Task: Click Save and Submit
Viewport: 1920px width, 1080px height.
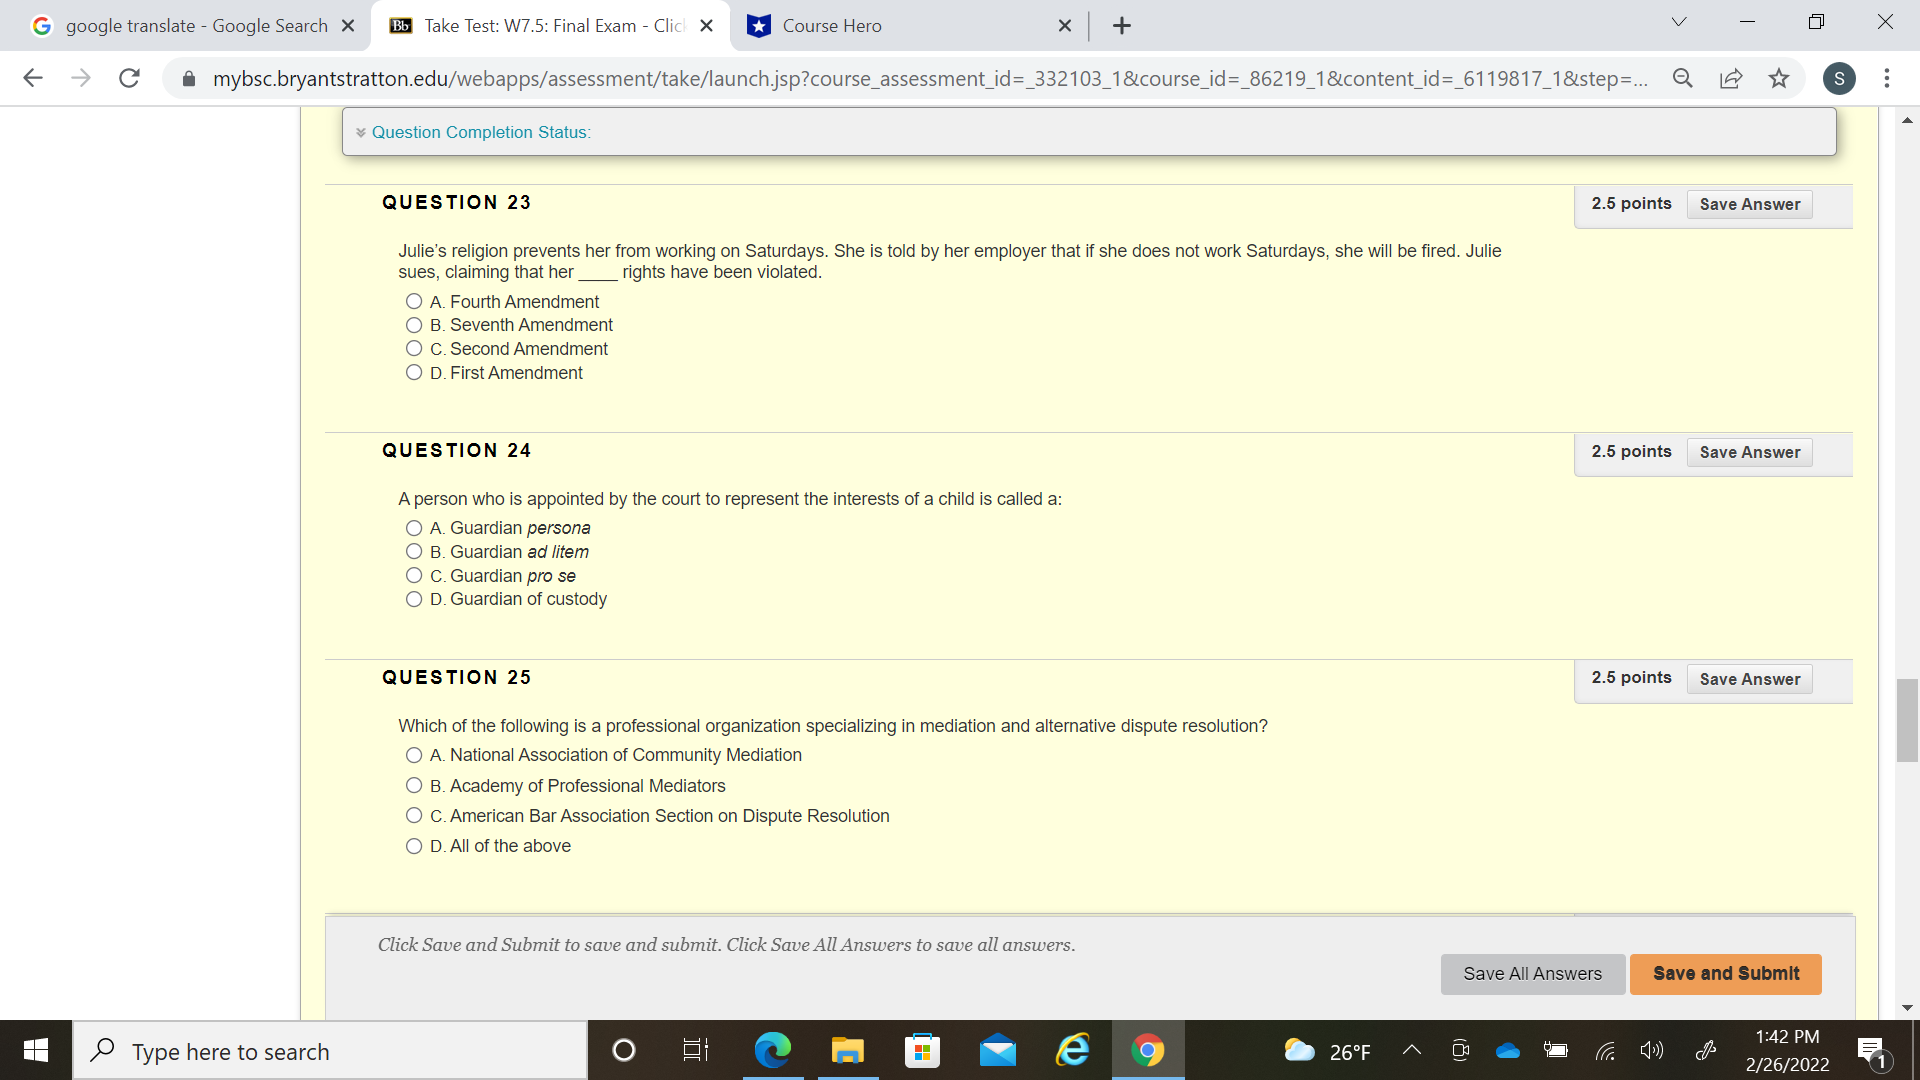Action: tap(1725, 973)
